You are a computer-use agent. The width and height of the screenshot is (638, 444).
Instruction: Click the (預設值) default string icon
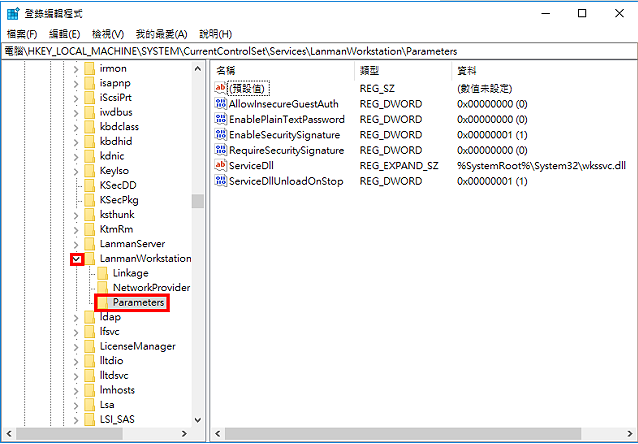click(x=220, y=88)
